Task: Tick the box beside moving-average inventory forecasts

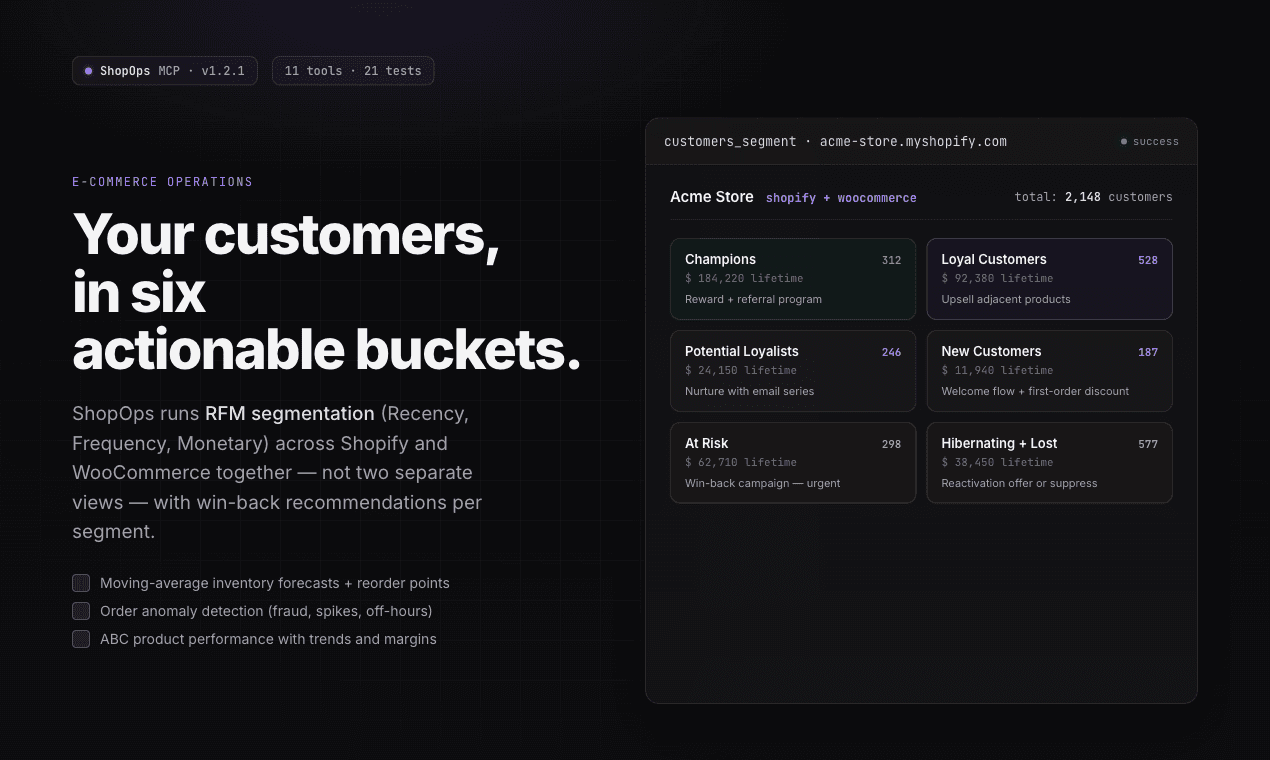Action: tap(81, 583)
